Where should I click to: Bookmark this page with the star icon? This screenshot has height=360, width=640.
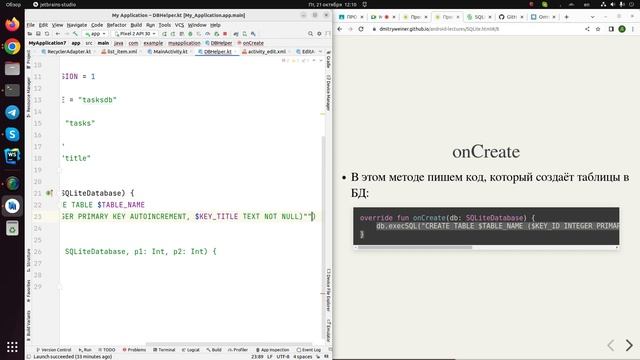[x=598, y=29]
